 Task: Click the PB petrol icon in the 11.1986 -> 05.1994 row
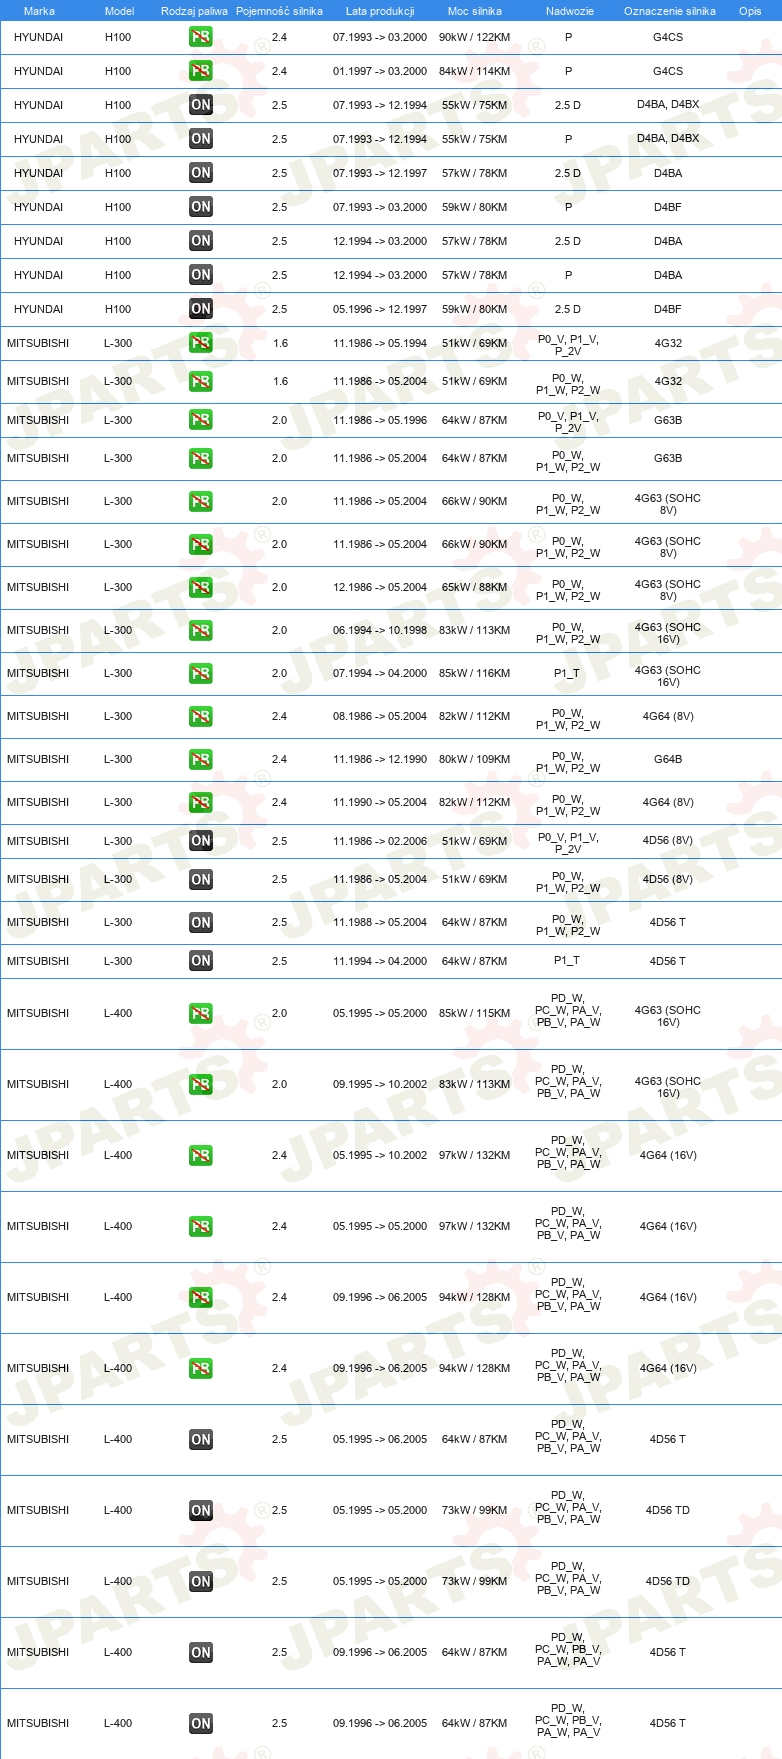point(201,343)
